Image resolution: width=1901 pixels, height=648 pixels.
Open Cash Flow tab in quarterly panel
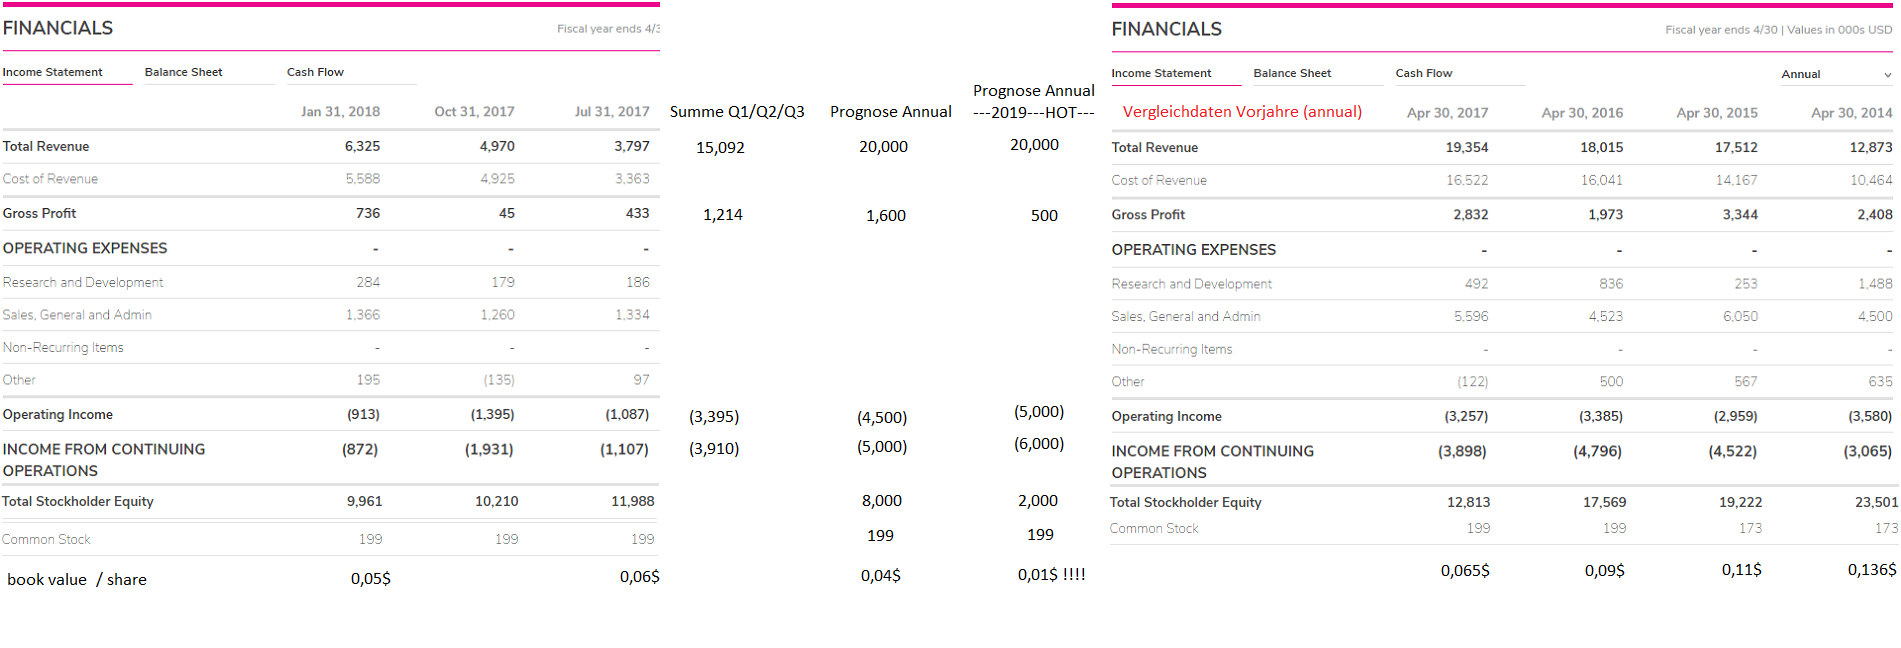coord(315,72)
